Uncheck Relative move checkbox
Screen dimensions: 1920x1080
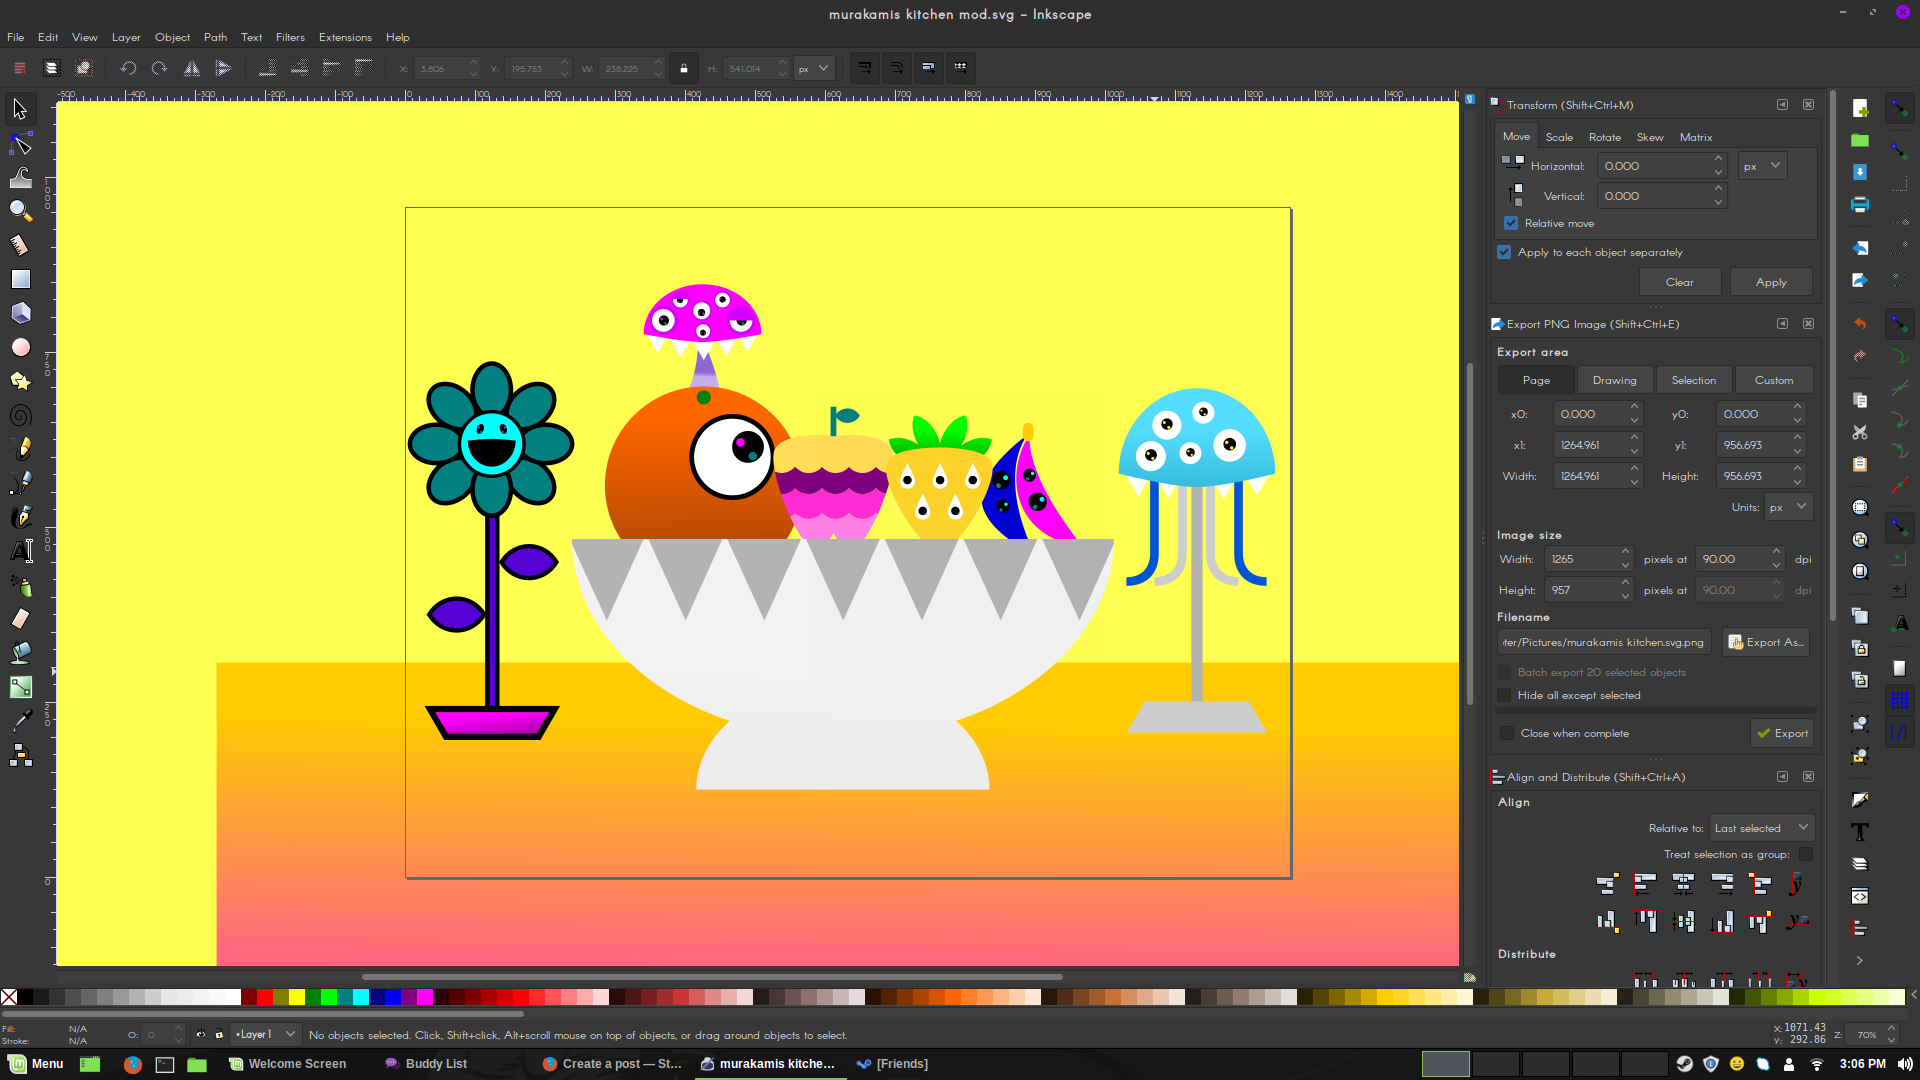tap(1511, 223)
